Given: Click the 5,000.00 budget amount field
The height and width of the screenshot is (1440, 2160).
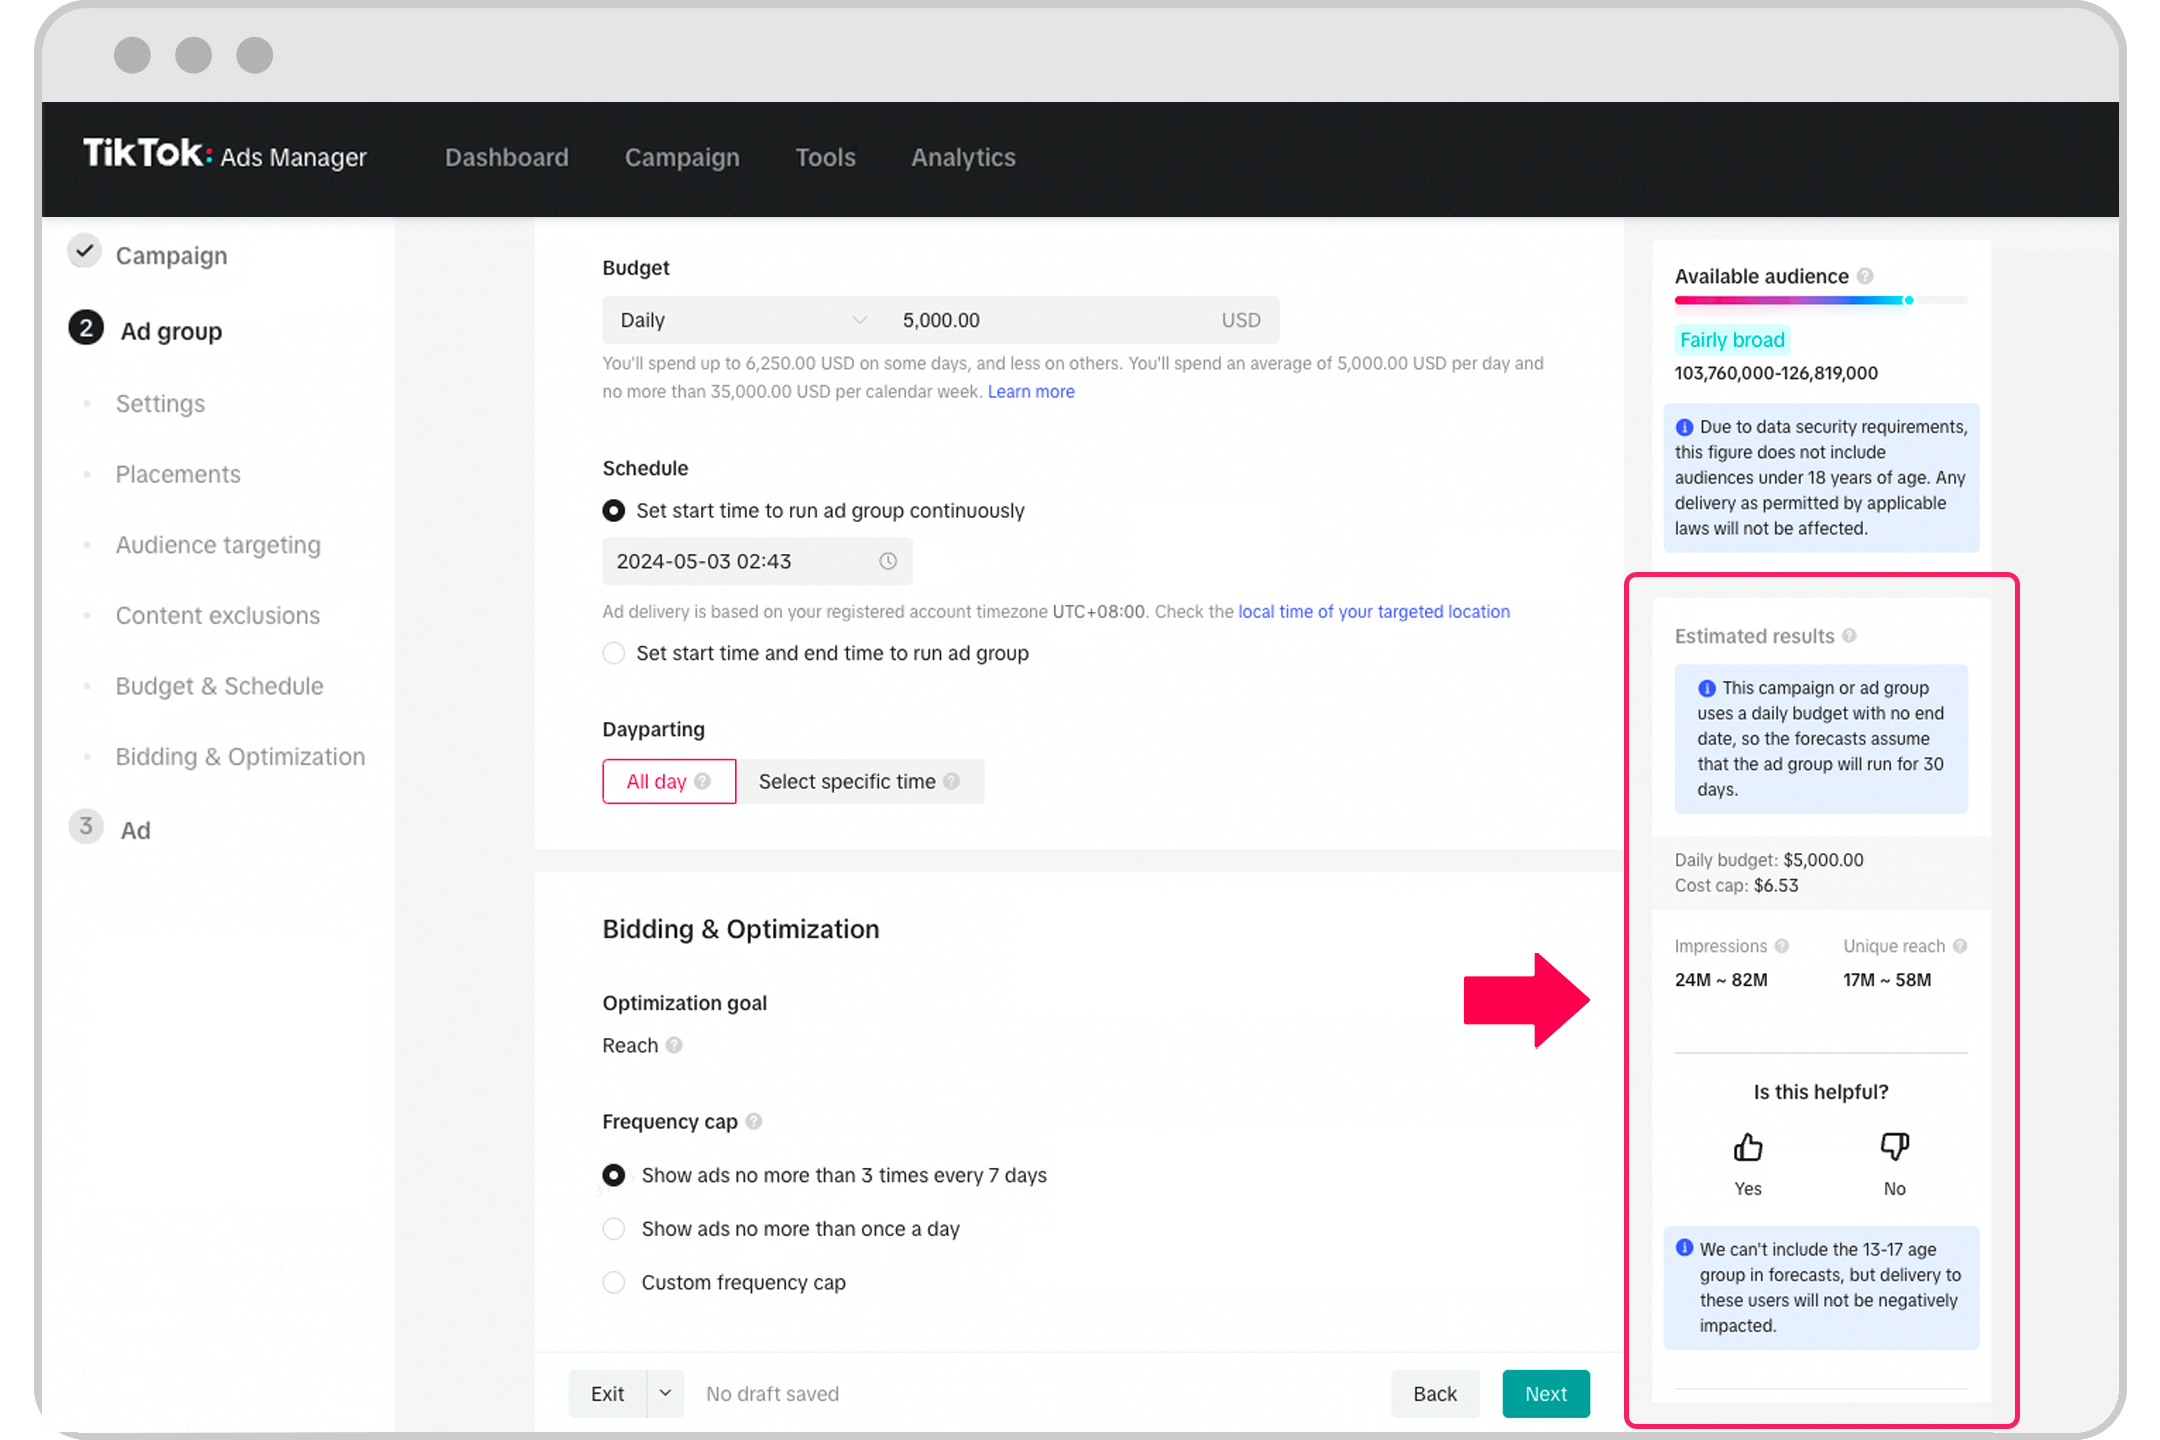Looking at the screenshot, I should click(1080, 320).
